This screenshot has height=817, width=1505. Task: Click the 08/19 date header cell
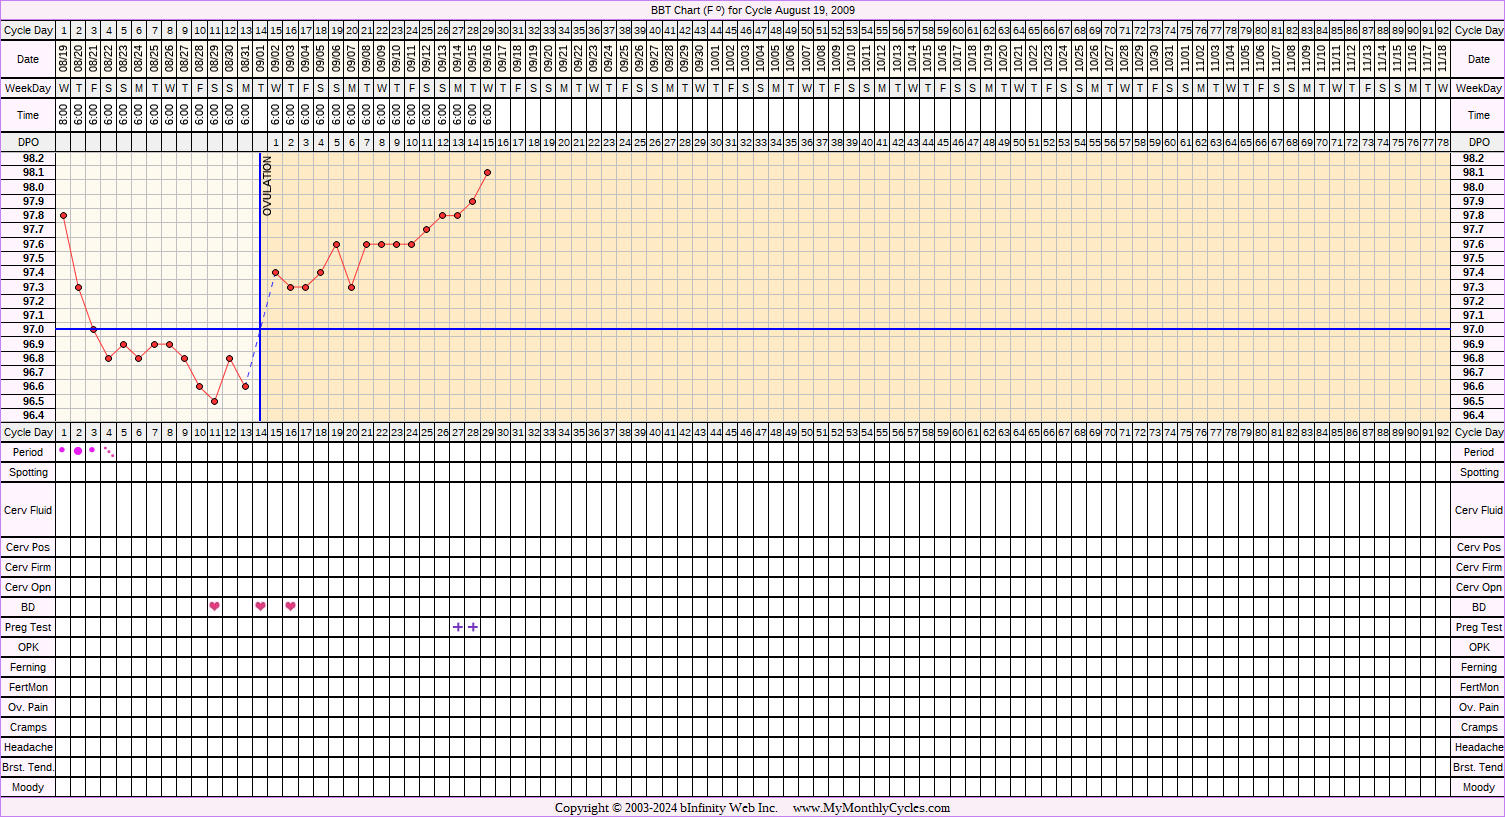64,59
